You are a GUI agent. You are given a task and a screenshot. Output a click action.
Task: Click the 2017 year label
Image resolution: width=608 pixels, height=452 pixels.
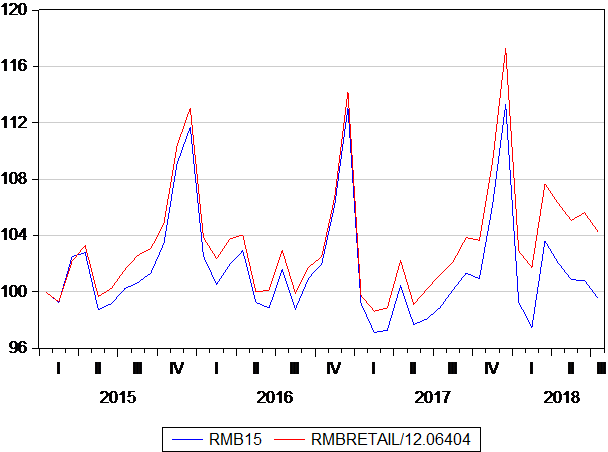coord(433,397)
